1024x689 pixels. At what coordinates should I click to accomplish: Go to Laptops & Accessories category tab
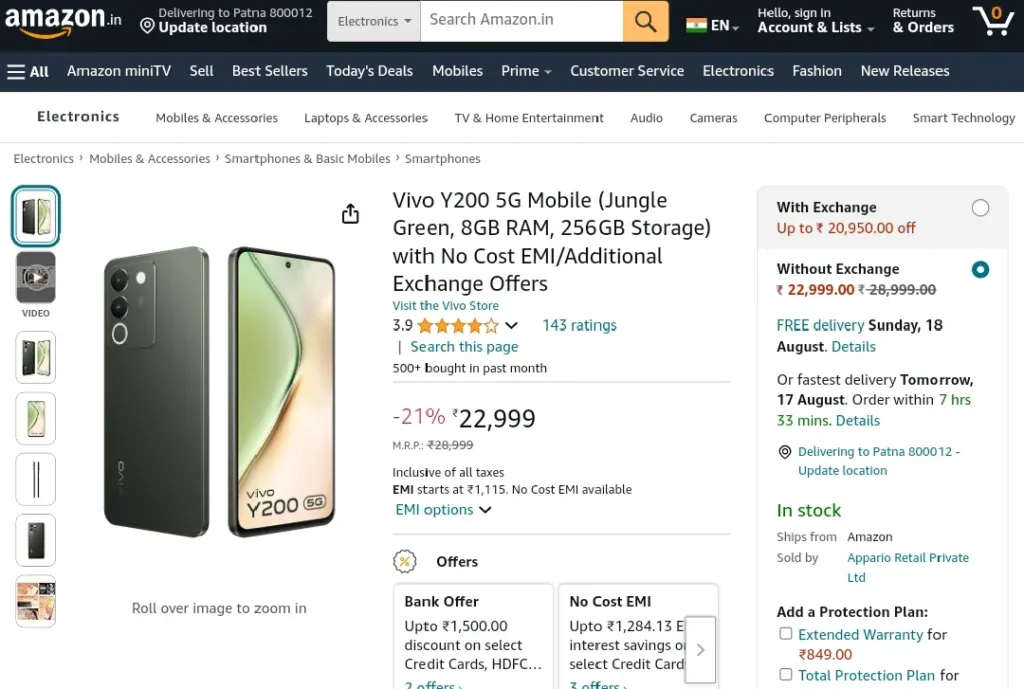coord(366,118)
